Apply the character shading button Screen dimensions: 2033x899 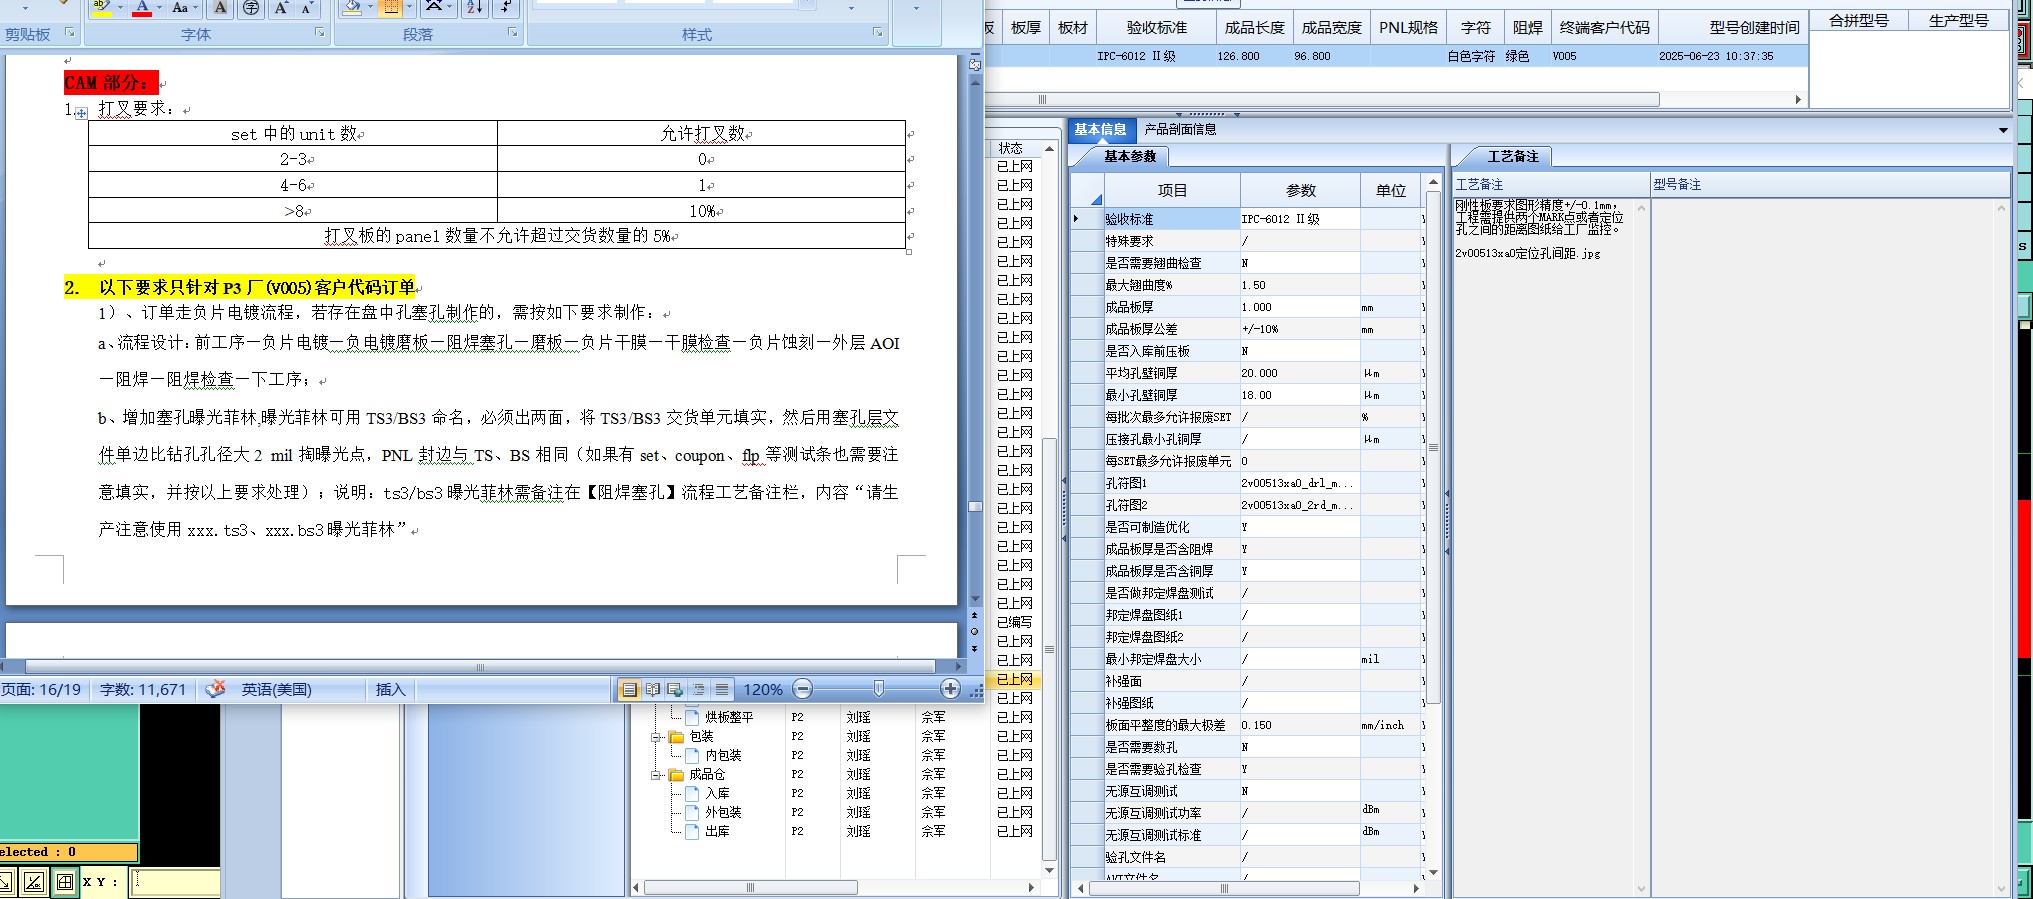click(221, 7)
